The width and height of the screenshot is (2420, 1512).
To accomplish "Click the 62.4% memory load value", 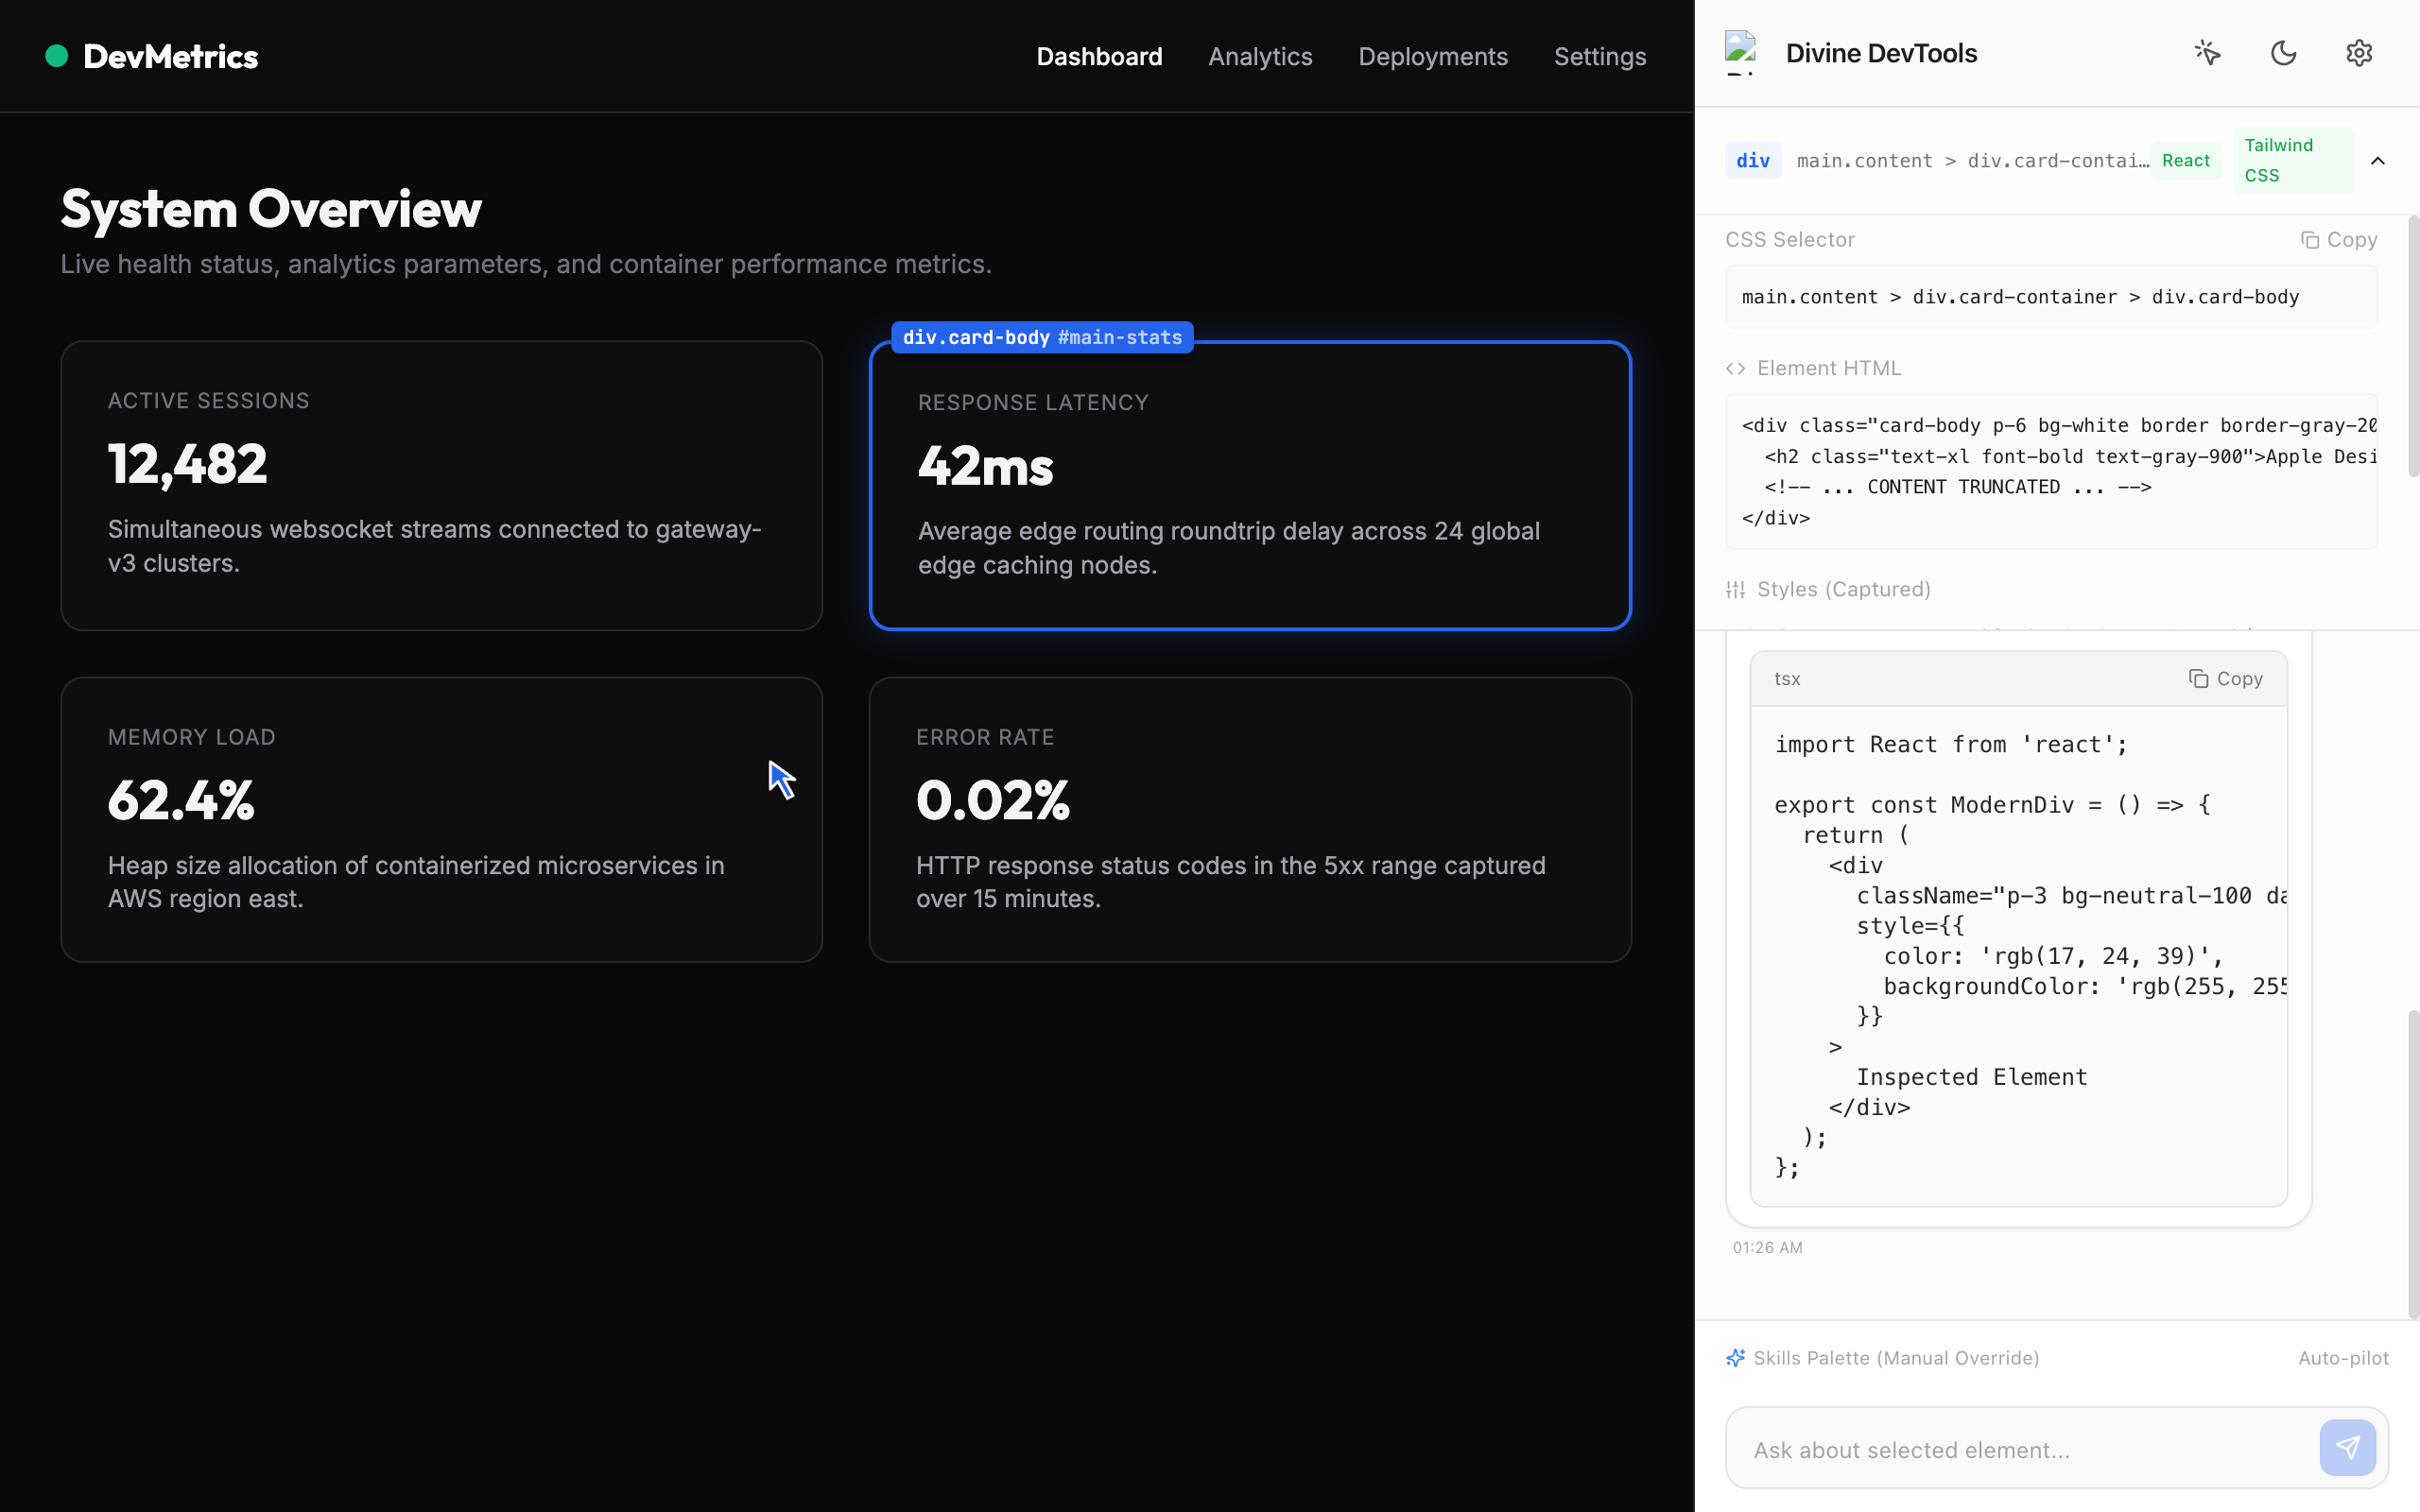I will coord(181,801).
